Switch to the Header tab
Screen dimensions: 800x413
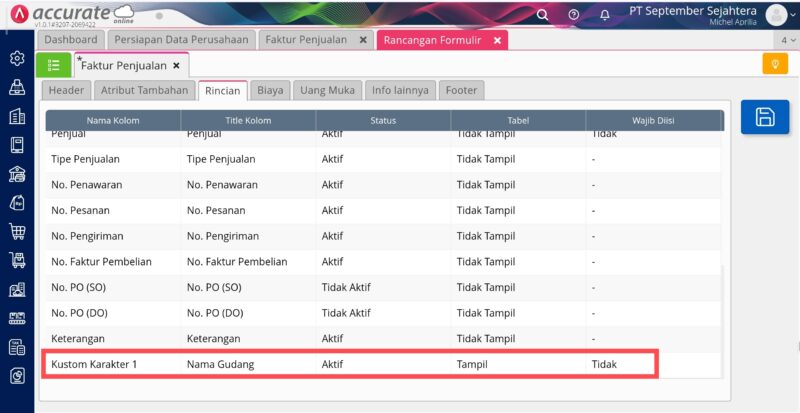pyautogui.click(x=66, y=90)
